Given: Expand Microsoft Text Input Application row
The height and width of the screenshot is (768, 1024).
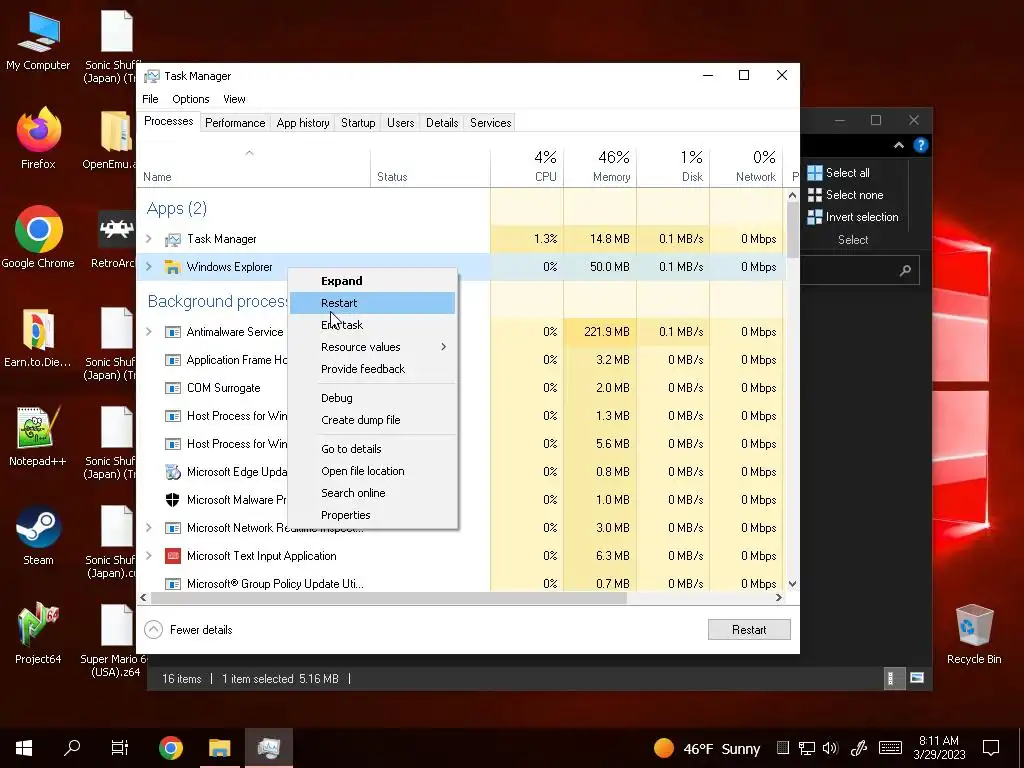Looking at the screenshot, I should pos(149,556).
